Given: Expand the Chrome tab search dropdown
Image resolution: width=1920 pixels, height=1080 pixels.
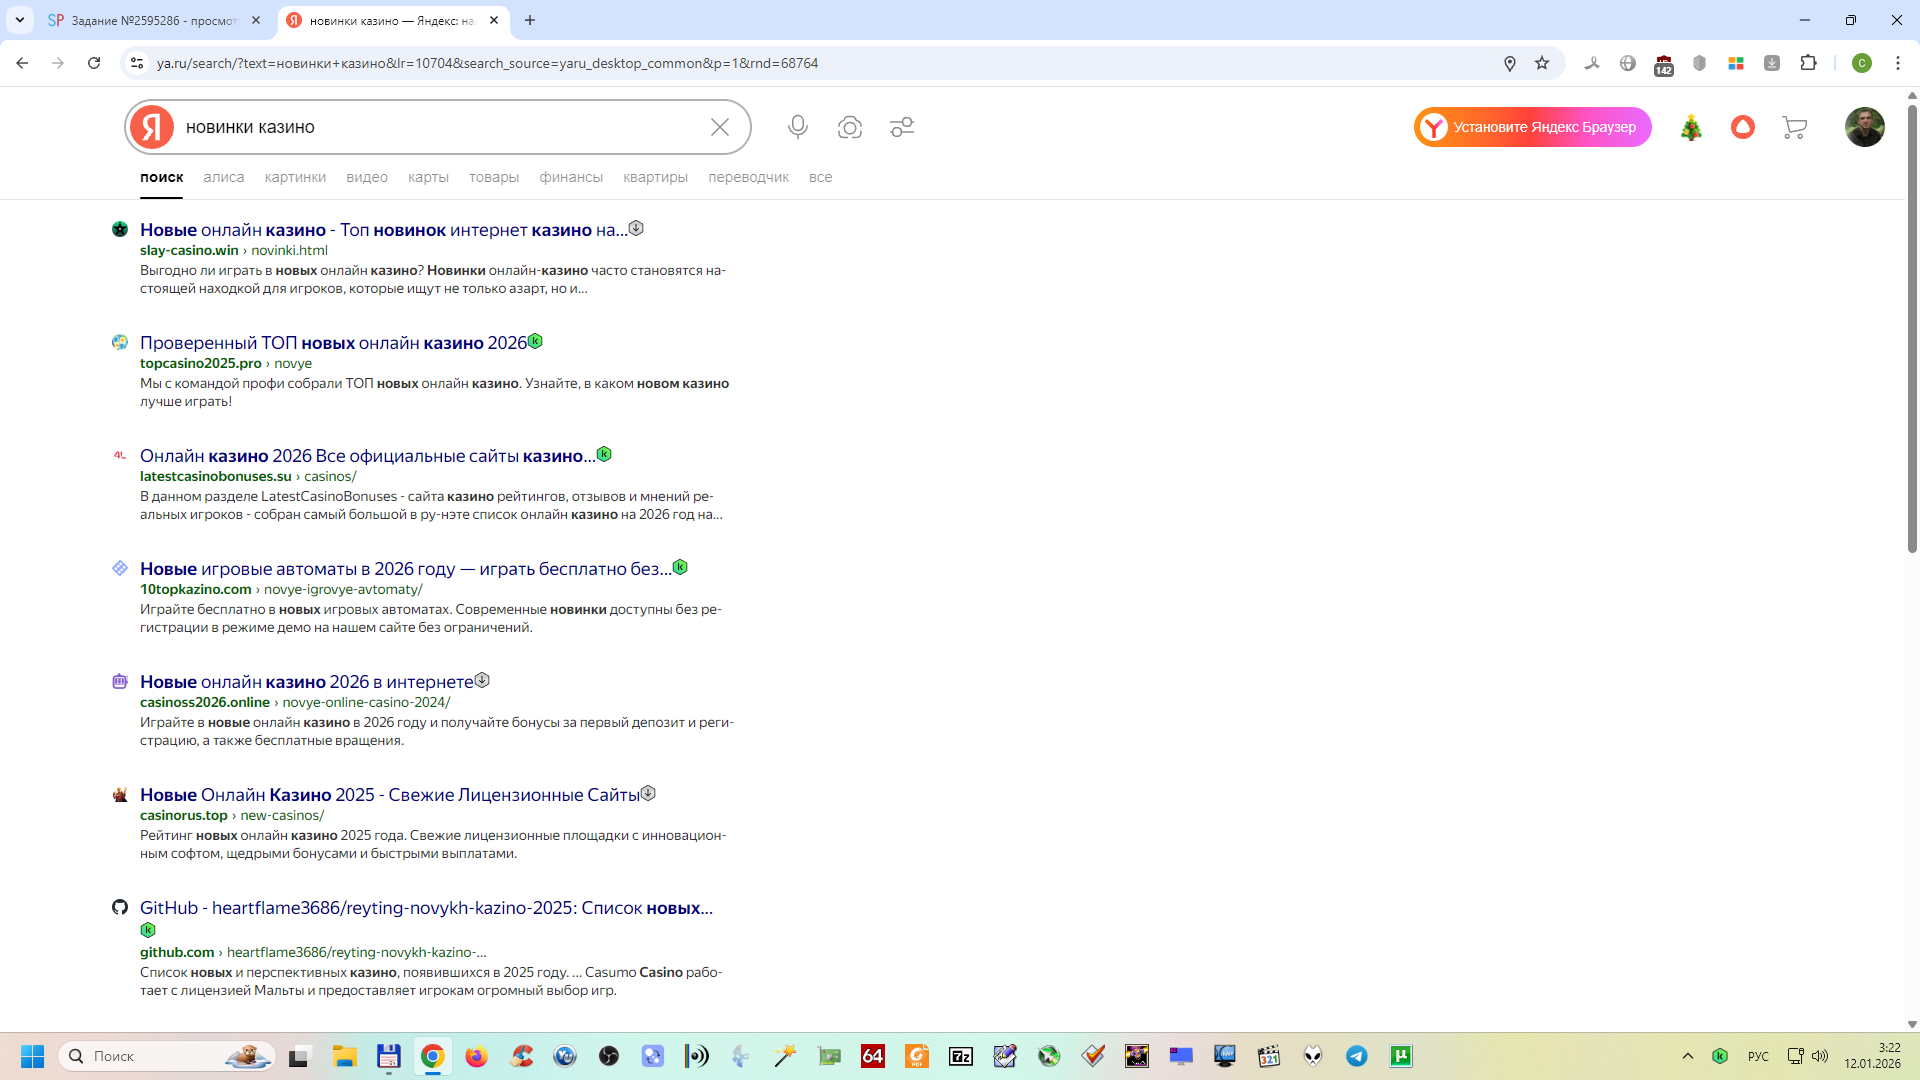Looking at the screenshot, I should [x=20, y=20].
